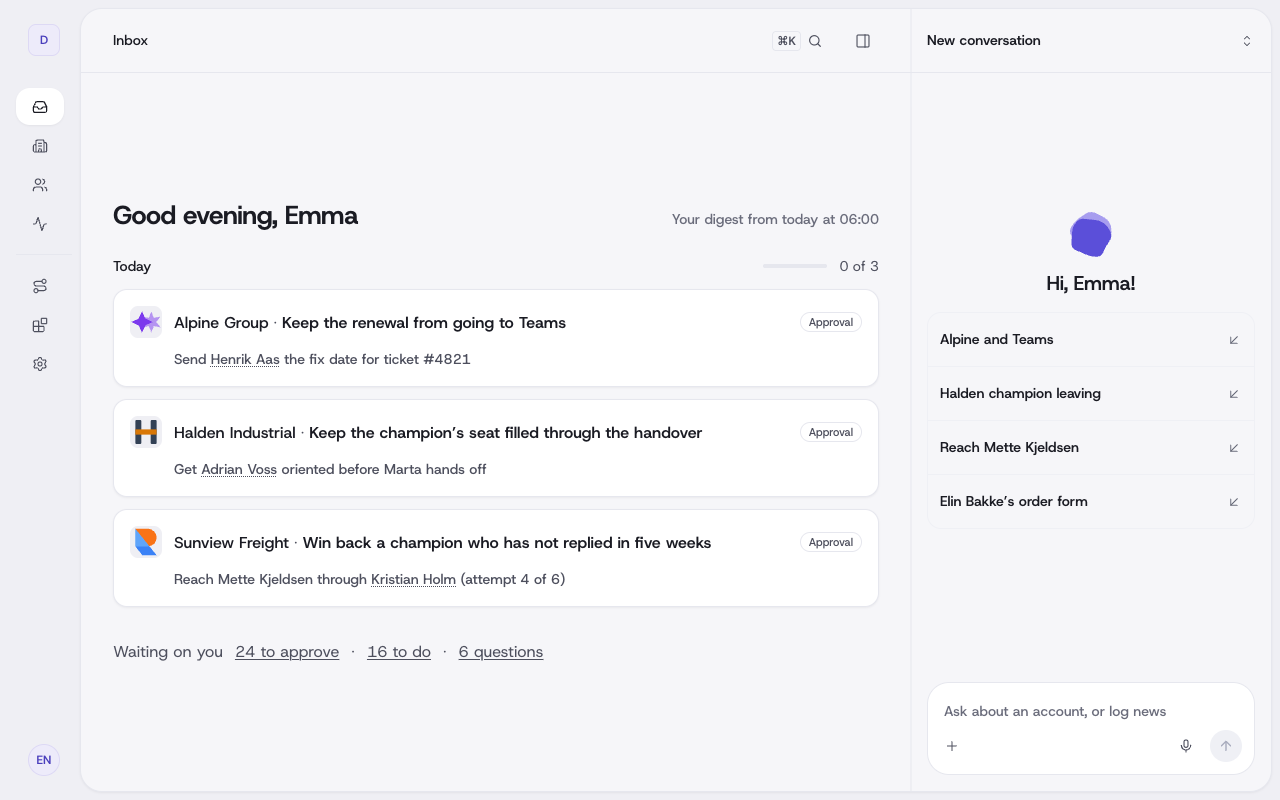Open the integrations blocks icon in sidebar
The width and height of the screenshot is (1280, 800).
[x=40, y=325]
